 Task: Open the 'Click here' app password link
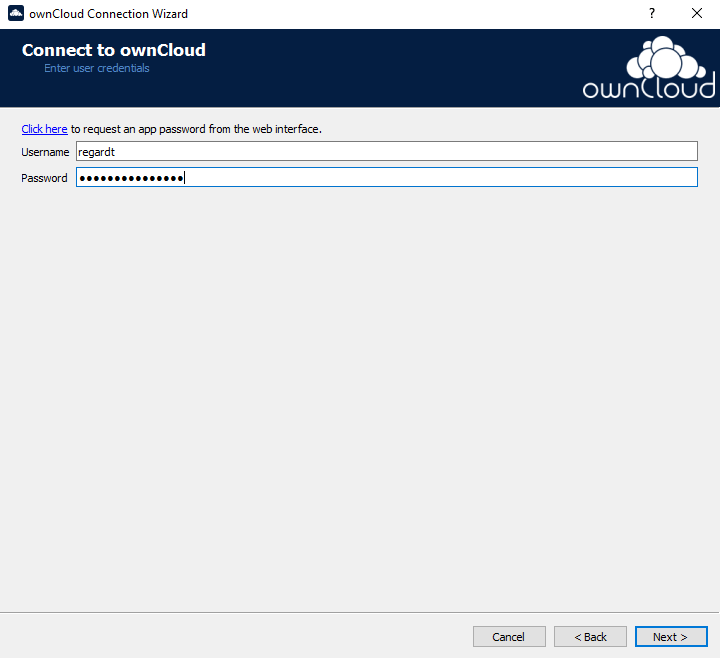(x=44, y=129)
